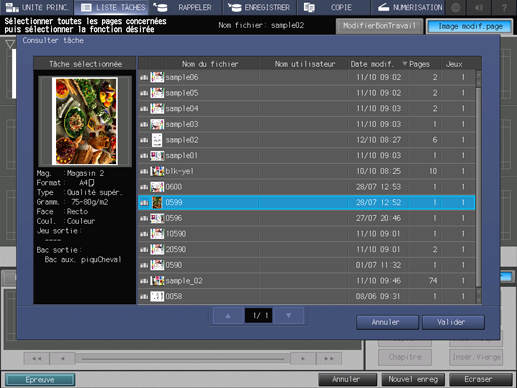Viewport: 517px width, 388px height.
Task: Click the sample03 thumbnail icon
Action: pyautogui.click(x=157, y=124)
